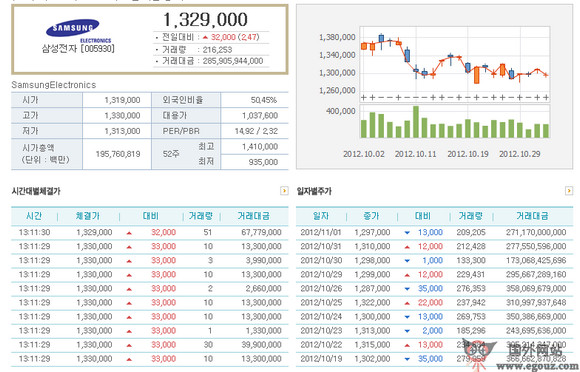Click the 저가 value 1,313,000
This screenshot has width=580, height=372.
[122, 131]
